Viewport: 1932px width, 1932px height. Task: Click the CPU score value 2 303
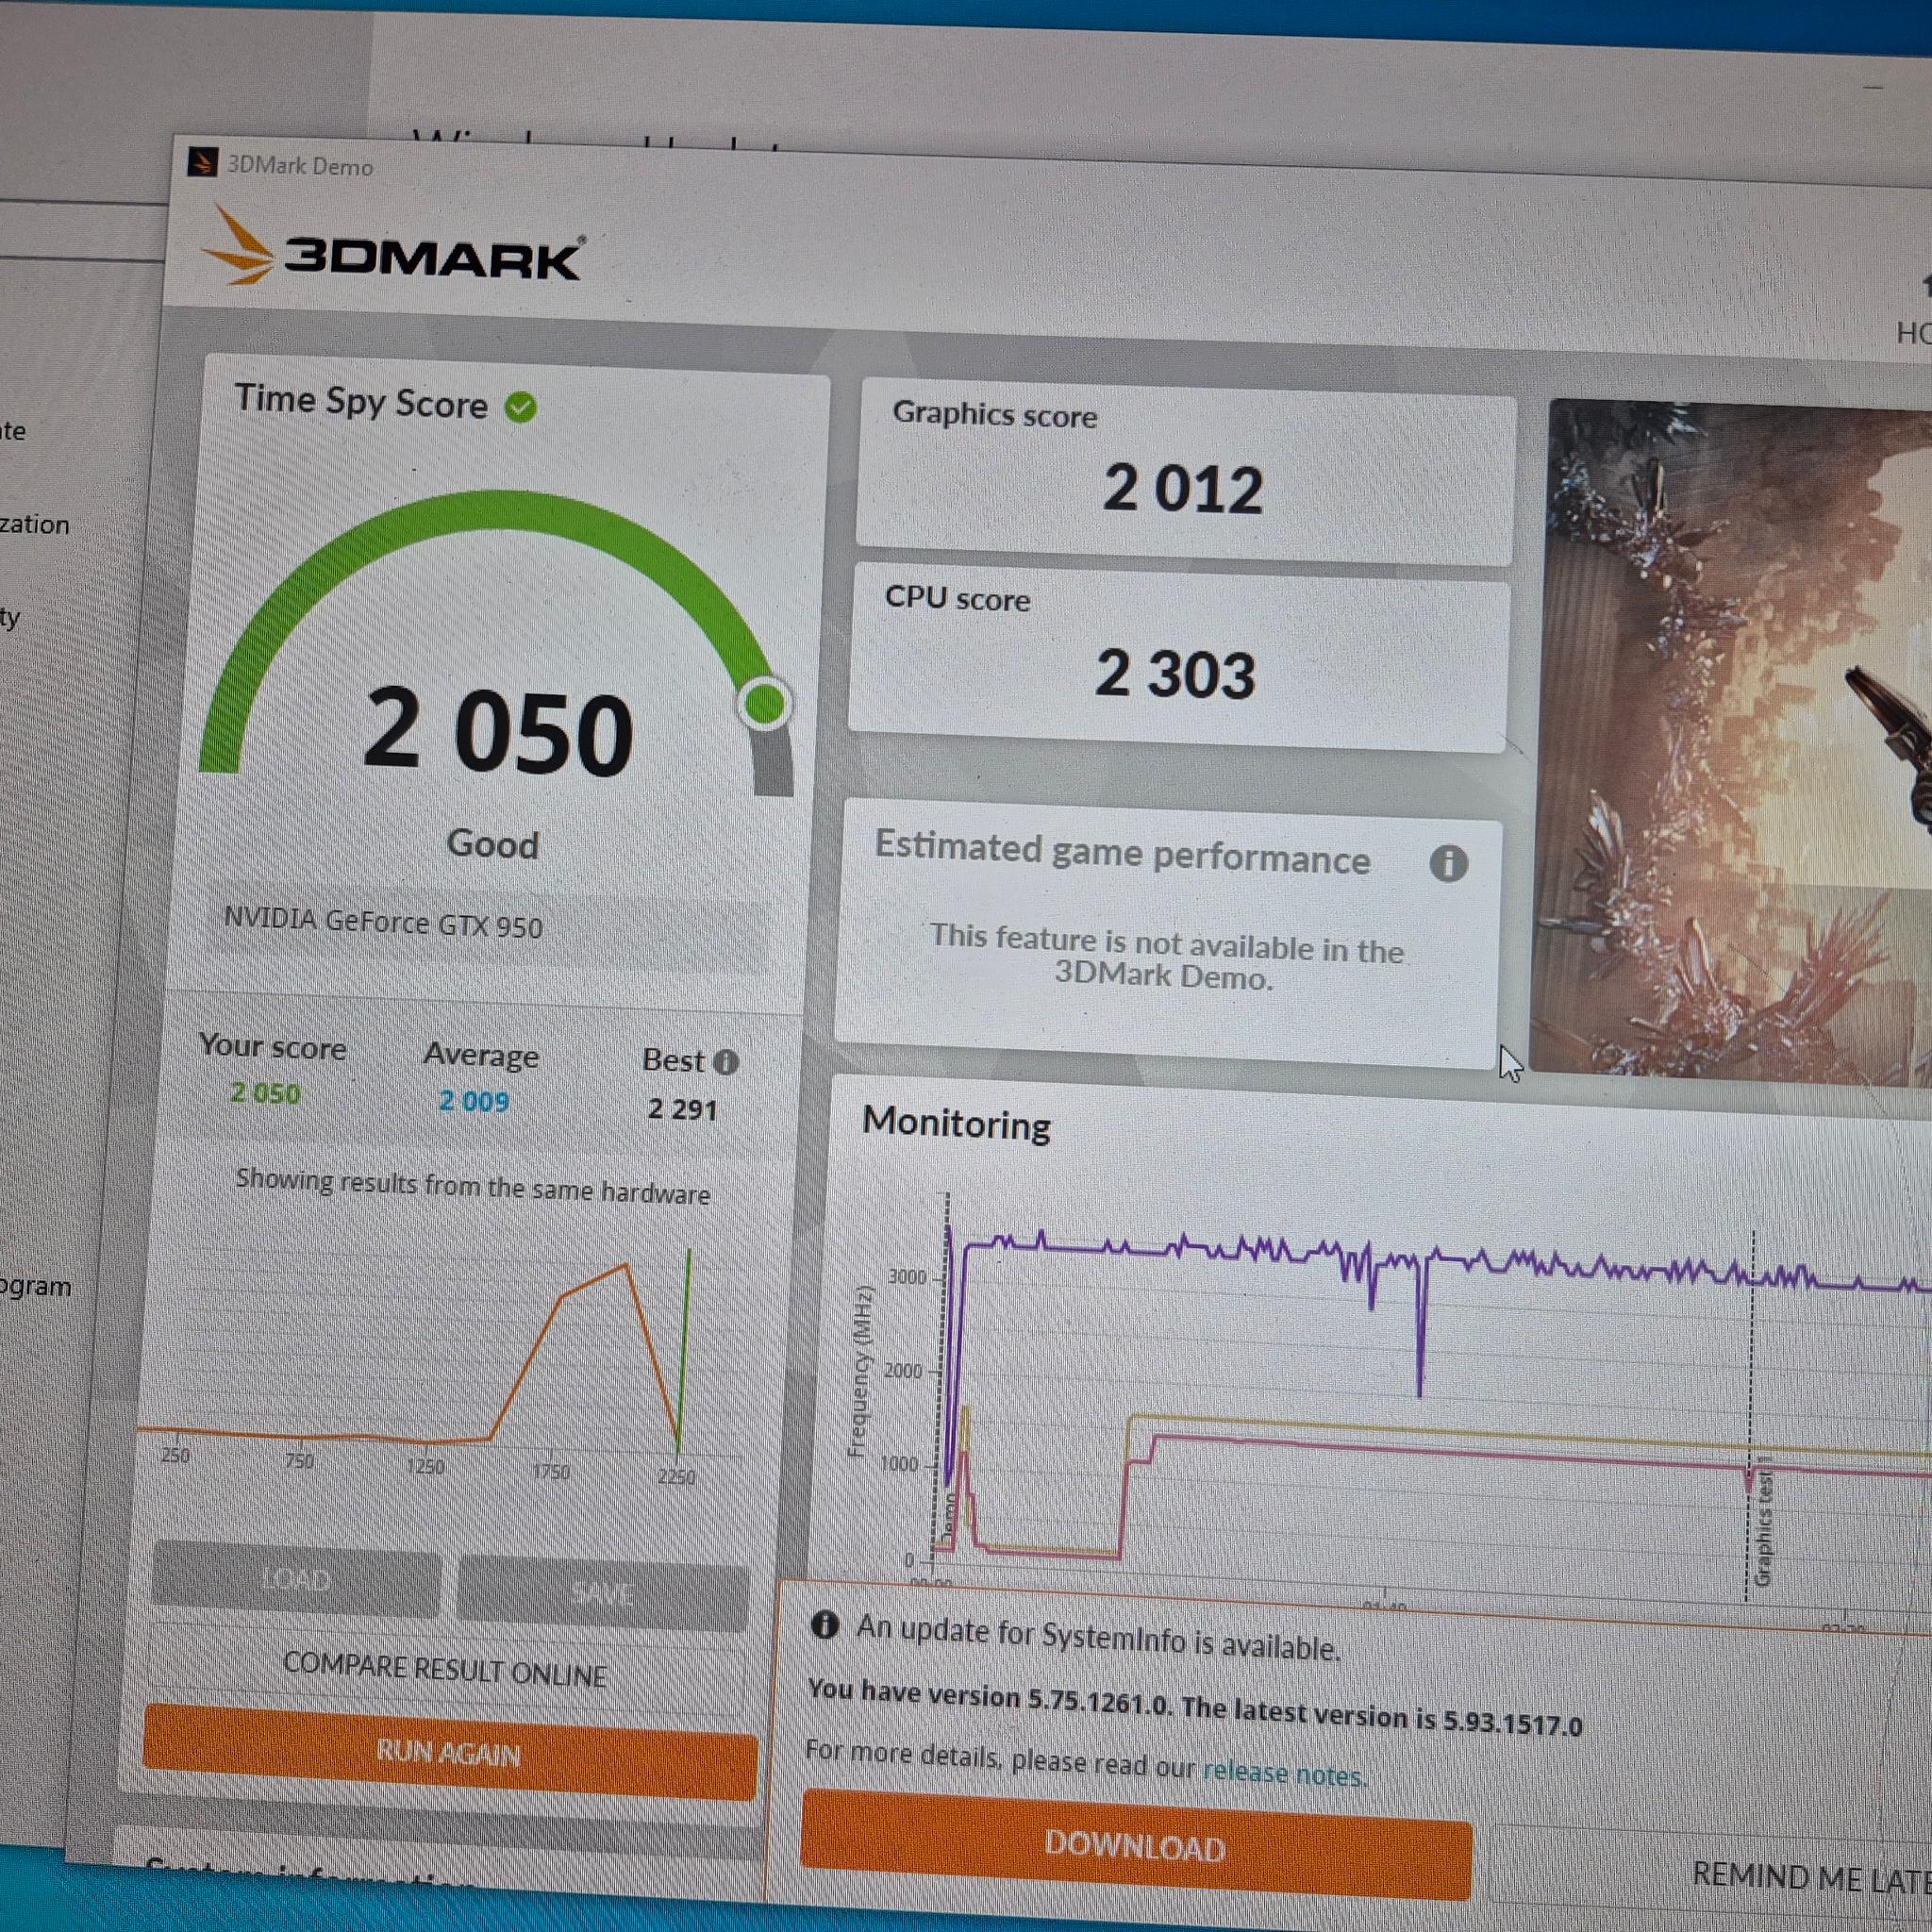1175,674
